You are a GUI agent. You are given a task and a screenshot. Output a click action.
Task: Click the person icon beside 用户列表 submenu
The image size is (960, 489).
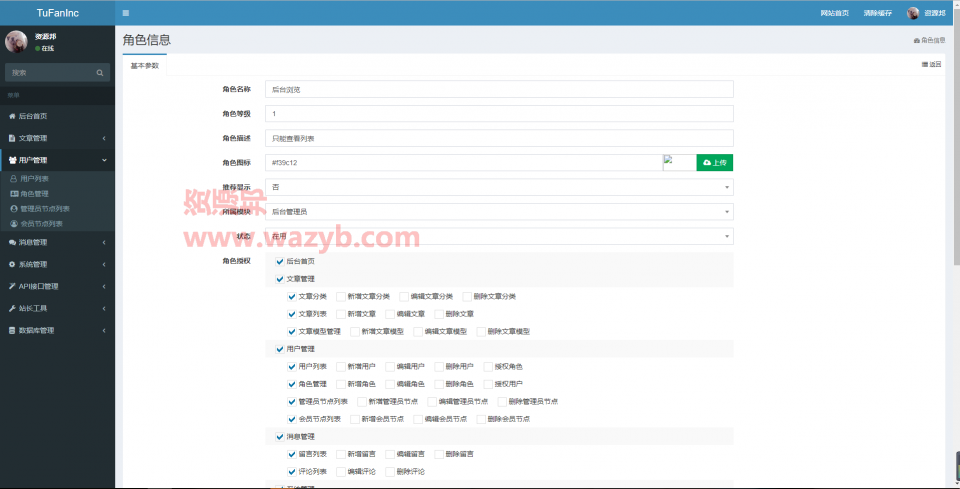tap(14, 179)
